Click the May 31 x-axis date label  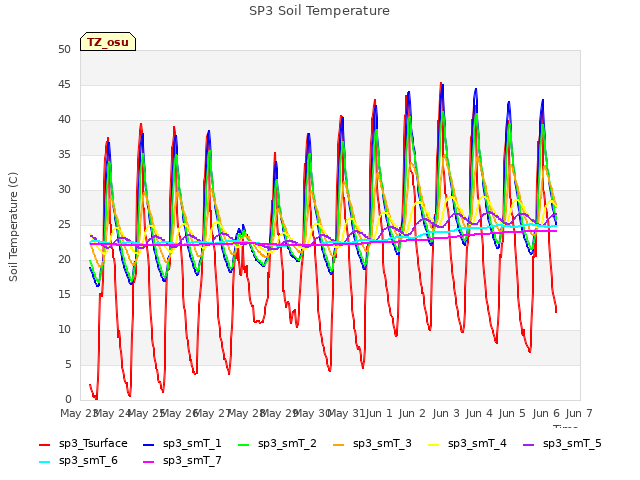[346, 413]
